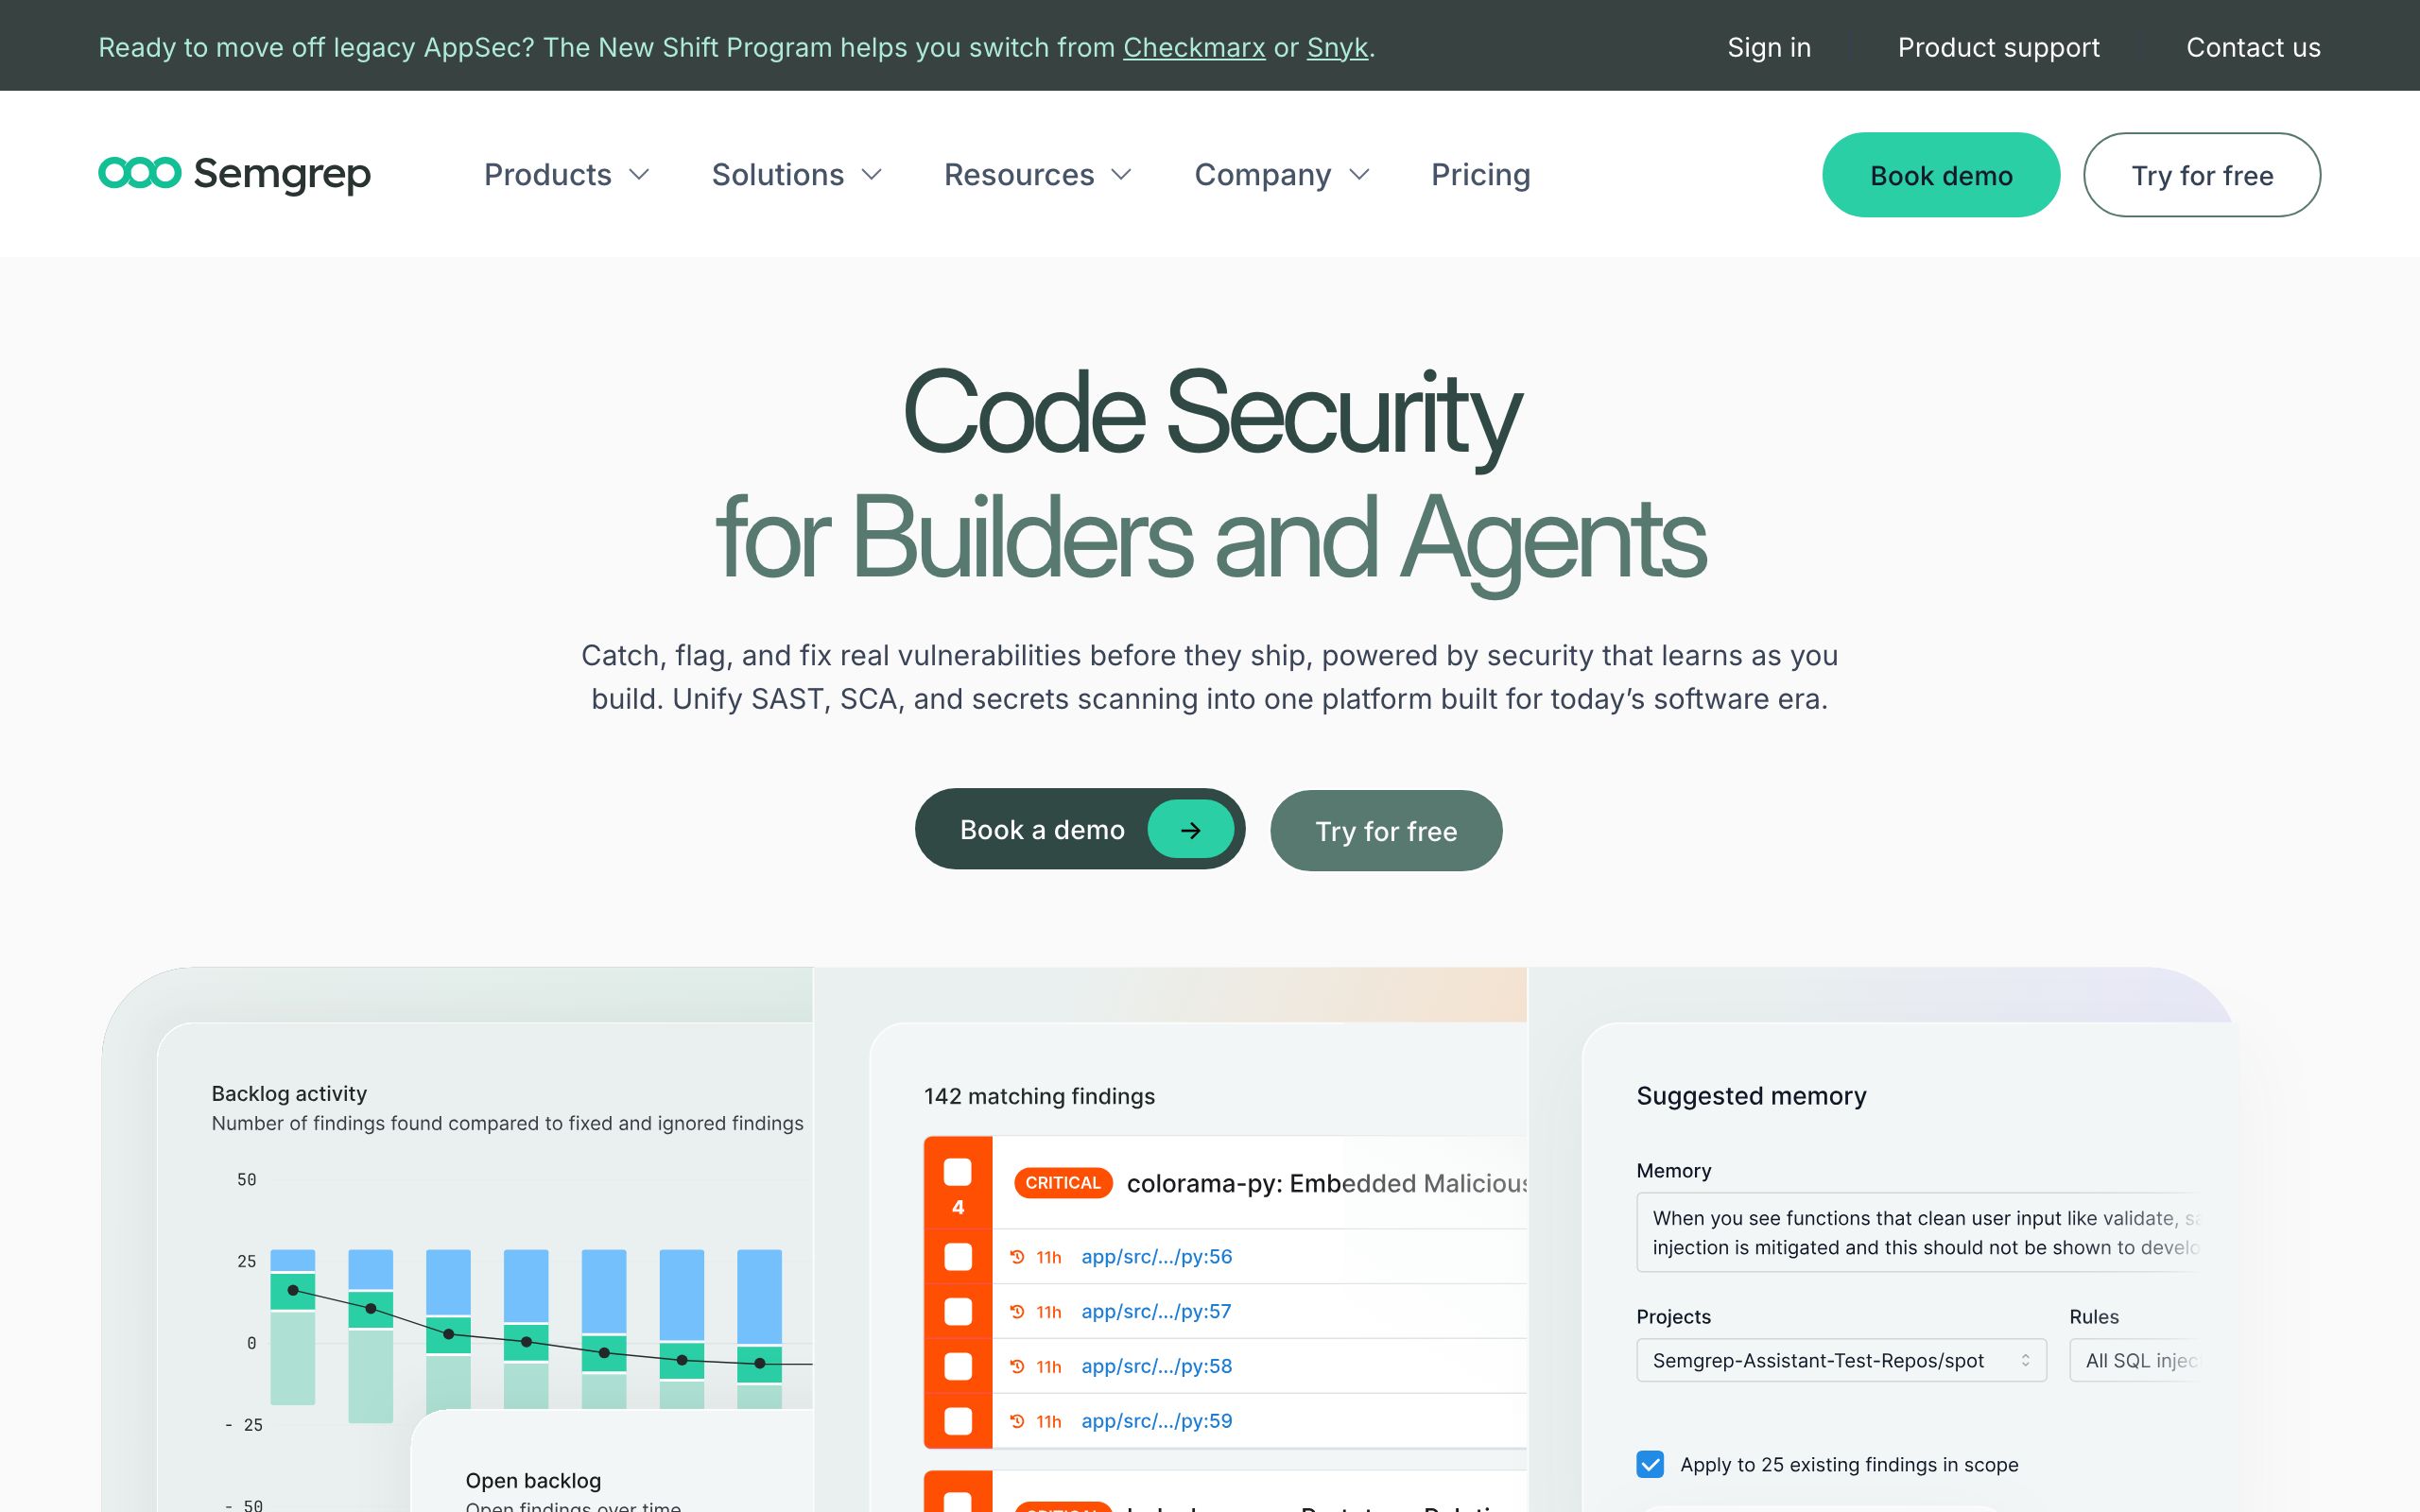
Task: Click Sign in at the top
Action: [1769, 47]
